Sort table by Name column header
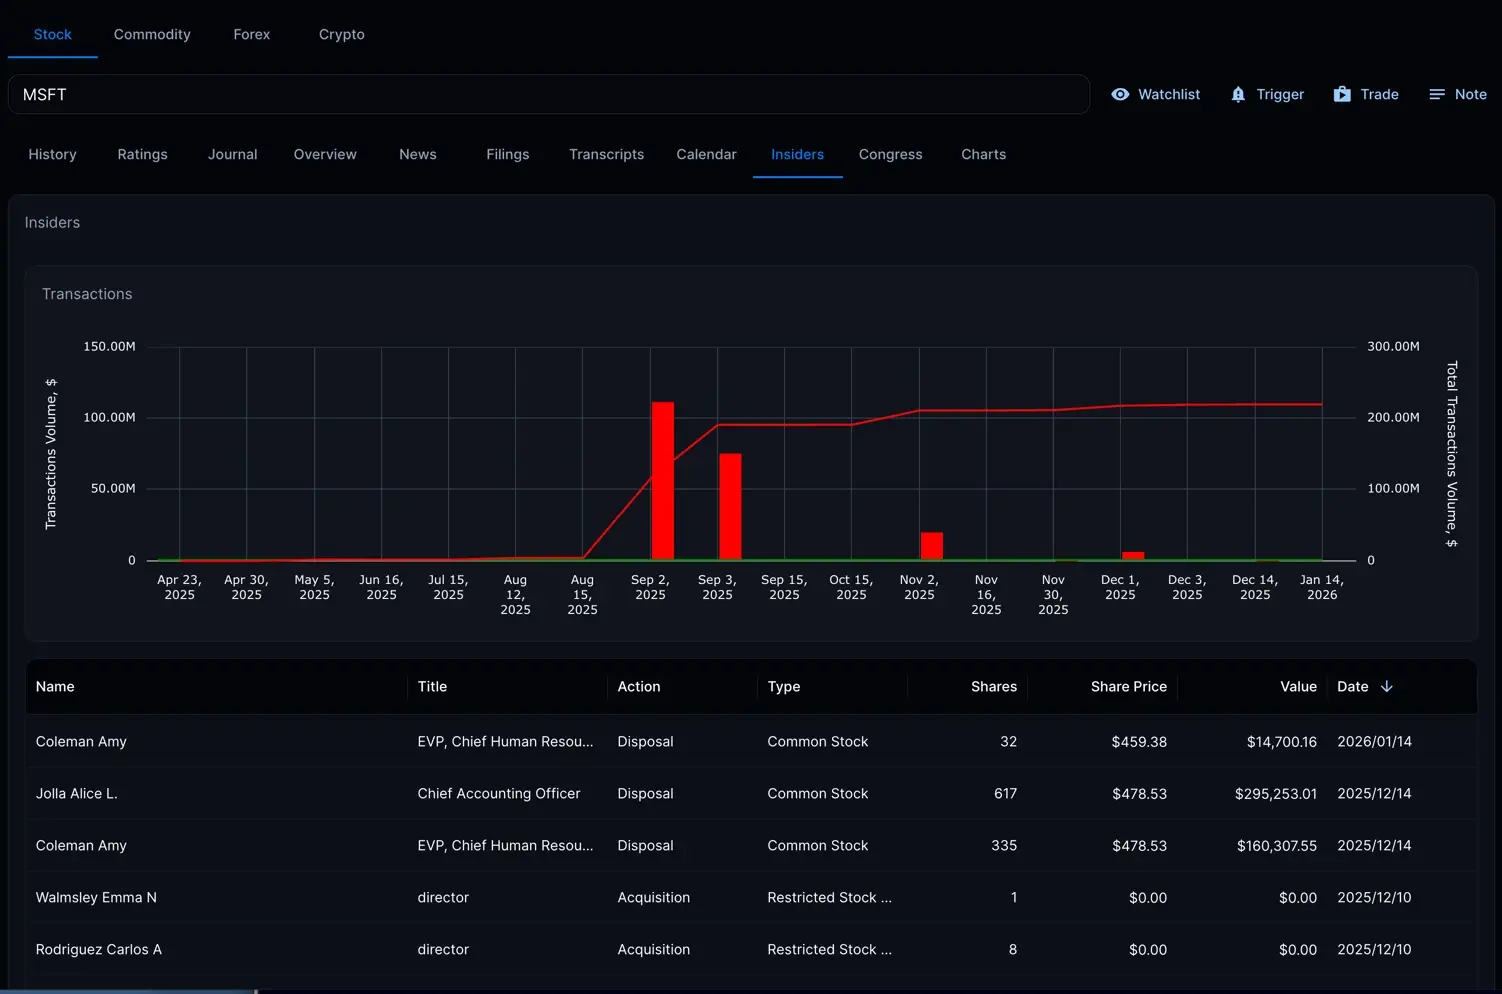The image size is (1502, 994). pos(55,687)
